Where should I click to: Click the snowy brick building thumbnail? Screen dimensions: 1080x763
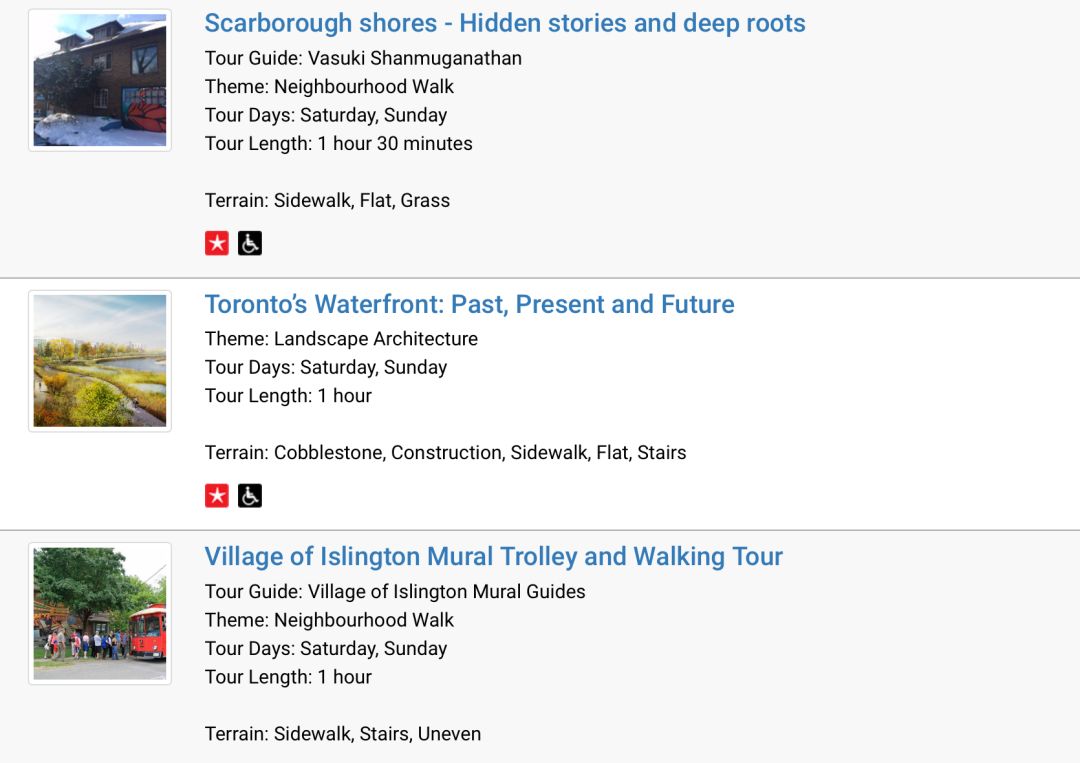pyautogui.click(x=100, y=80)
